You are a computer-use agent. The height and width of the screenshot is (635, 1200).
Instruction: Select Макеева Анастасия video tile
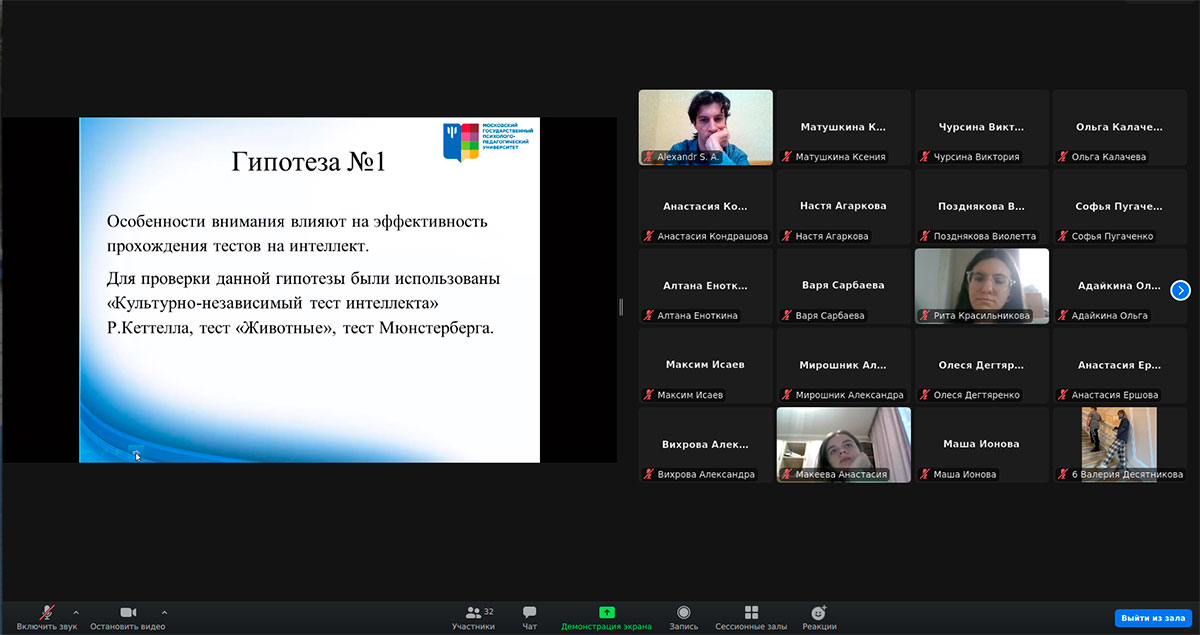844,445
